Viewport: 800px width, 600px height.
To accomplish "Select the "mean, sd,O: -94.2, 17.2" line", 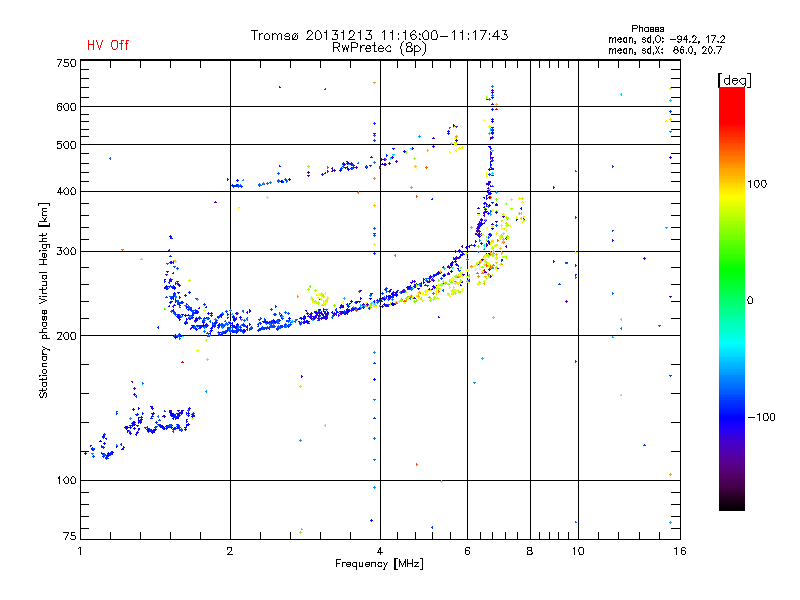I will click(x=666, y=39).
